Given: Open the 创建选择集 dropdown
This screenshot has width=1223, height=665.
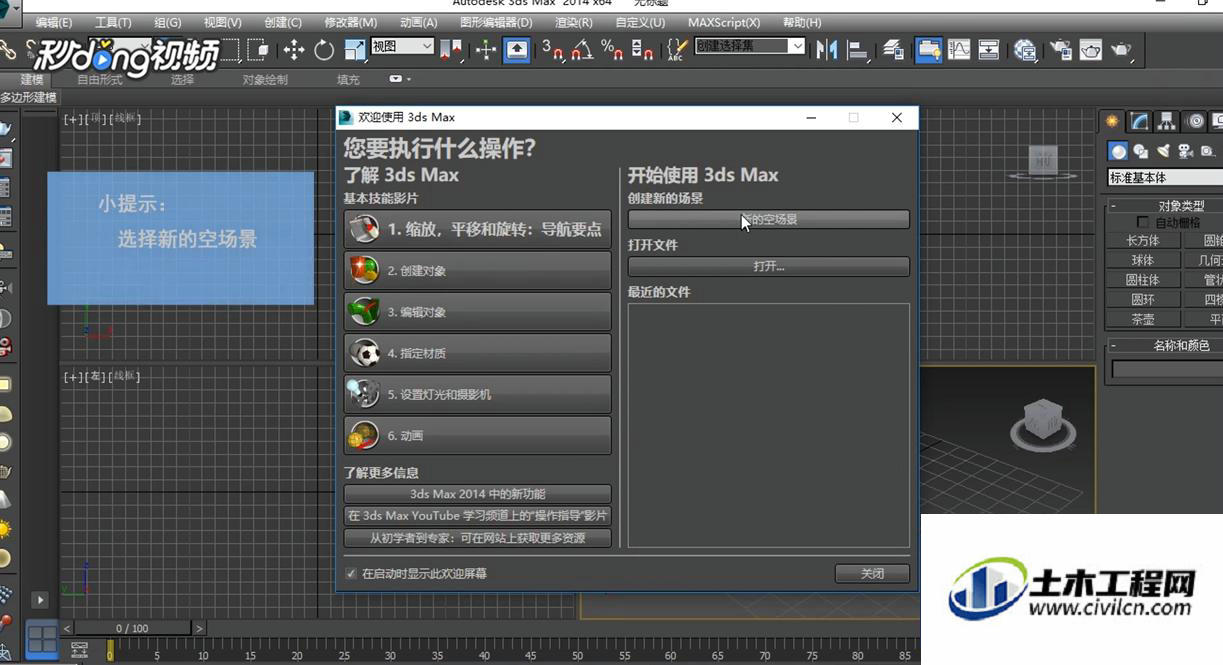Looking at the screenshot, I should click(750, 46).
